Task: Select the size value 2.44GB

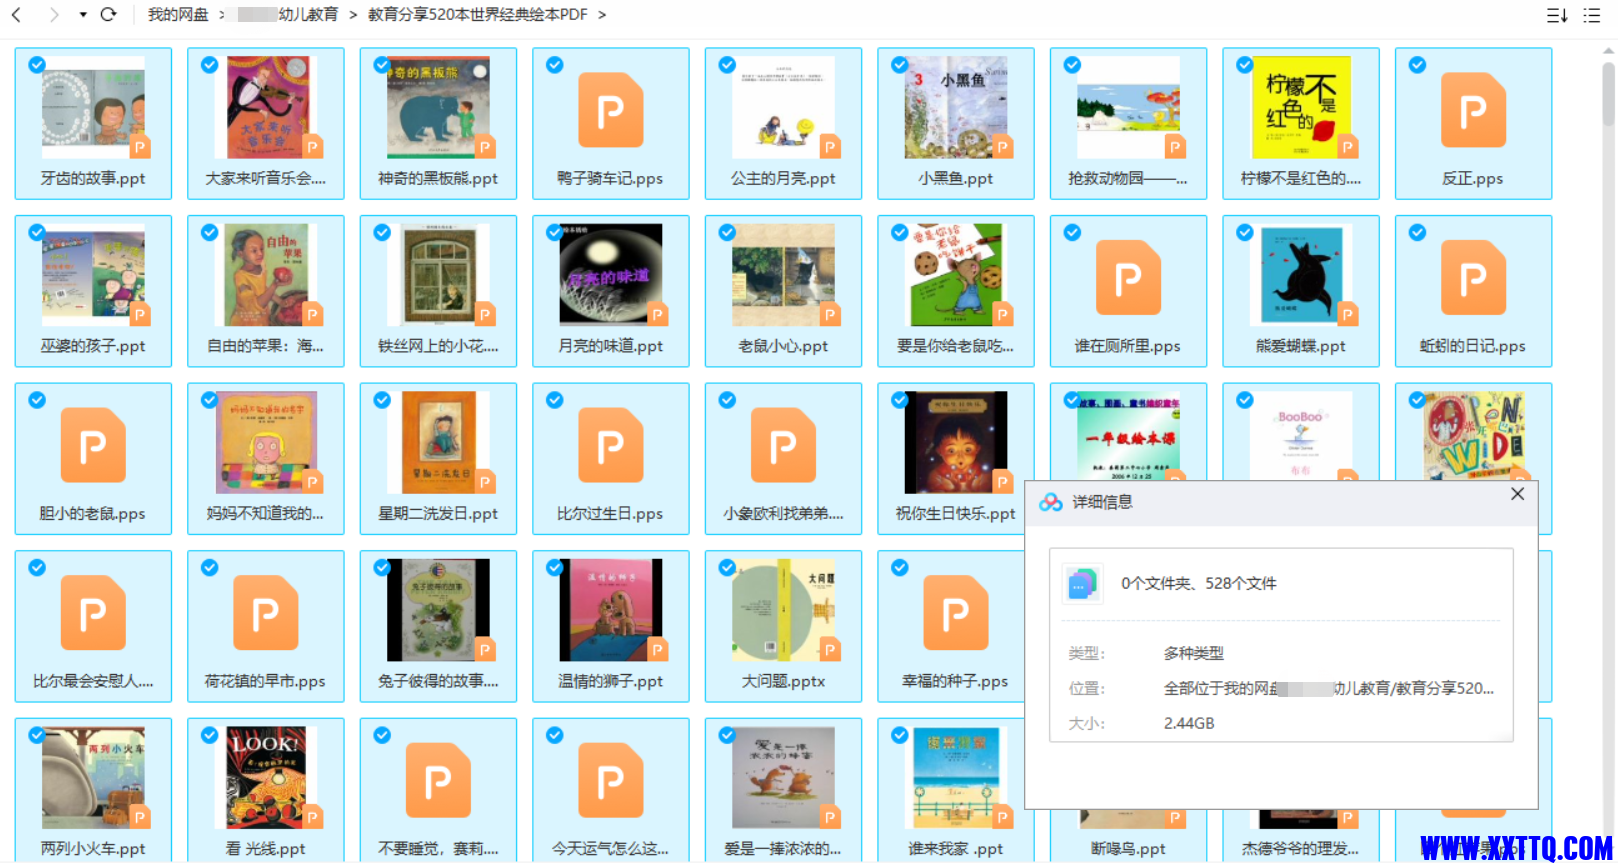Action: click(x=1189, y=723)
